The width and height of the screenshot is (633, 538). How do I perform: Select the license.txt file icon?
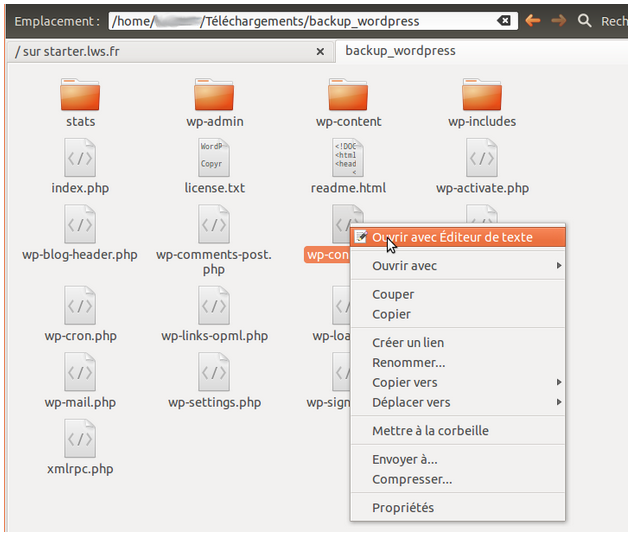tap(214, 157)
